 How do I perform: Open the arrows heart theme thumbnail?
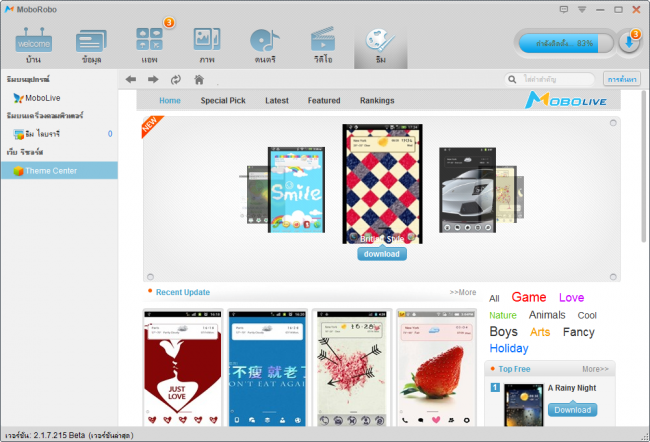352,367
